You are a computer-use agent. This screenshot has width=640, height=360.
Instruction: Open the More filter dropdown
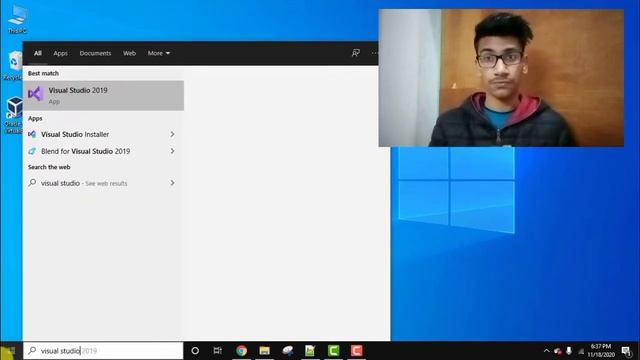[159, 53]
